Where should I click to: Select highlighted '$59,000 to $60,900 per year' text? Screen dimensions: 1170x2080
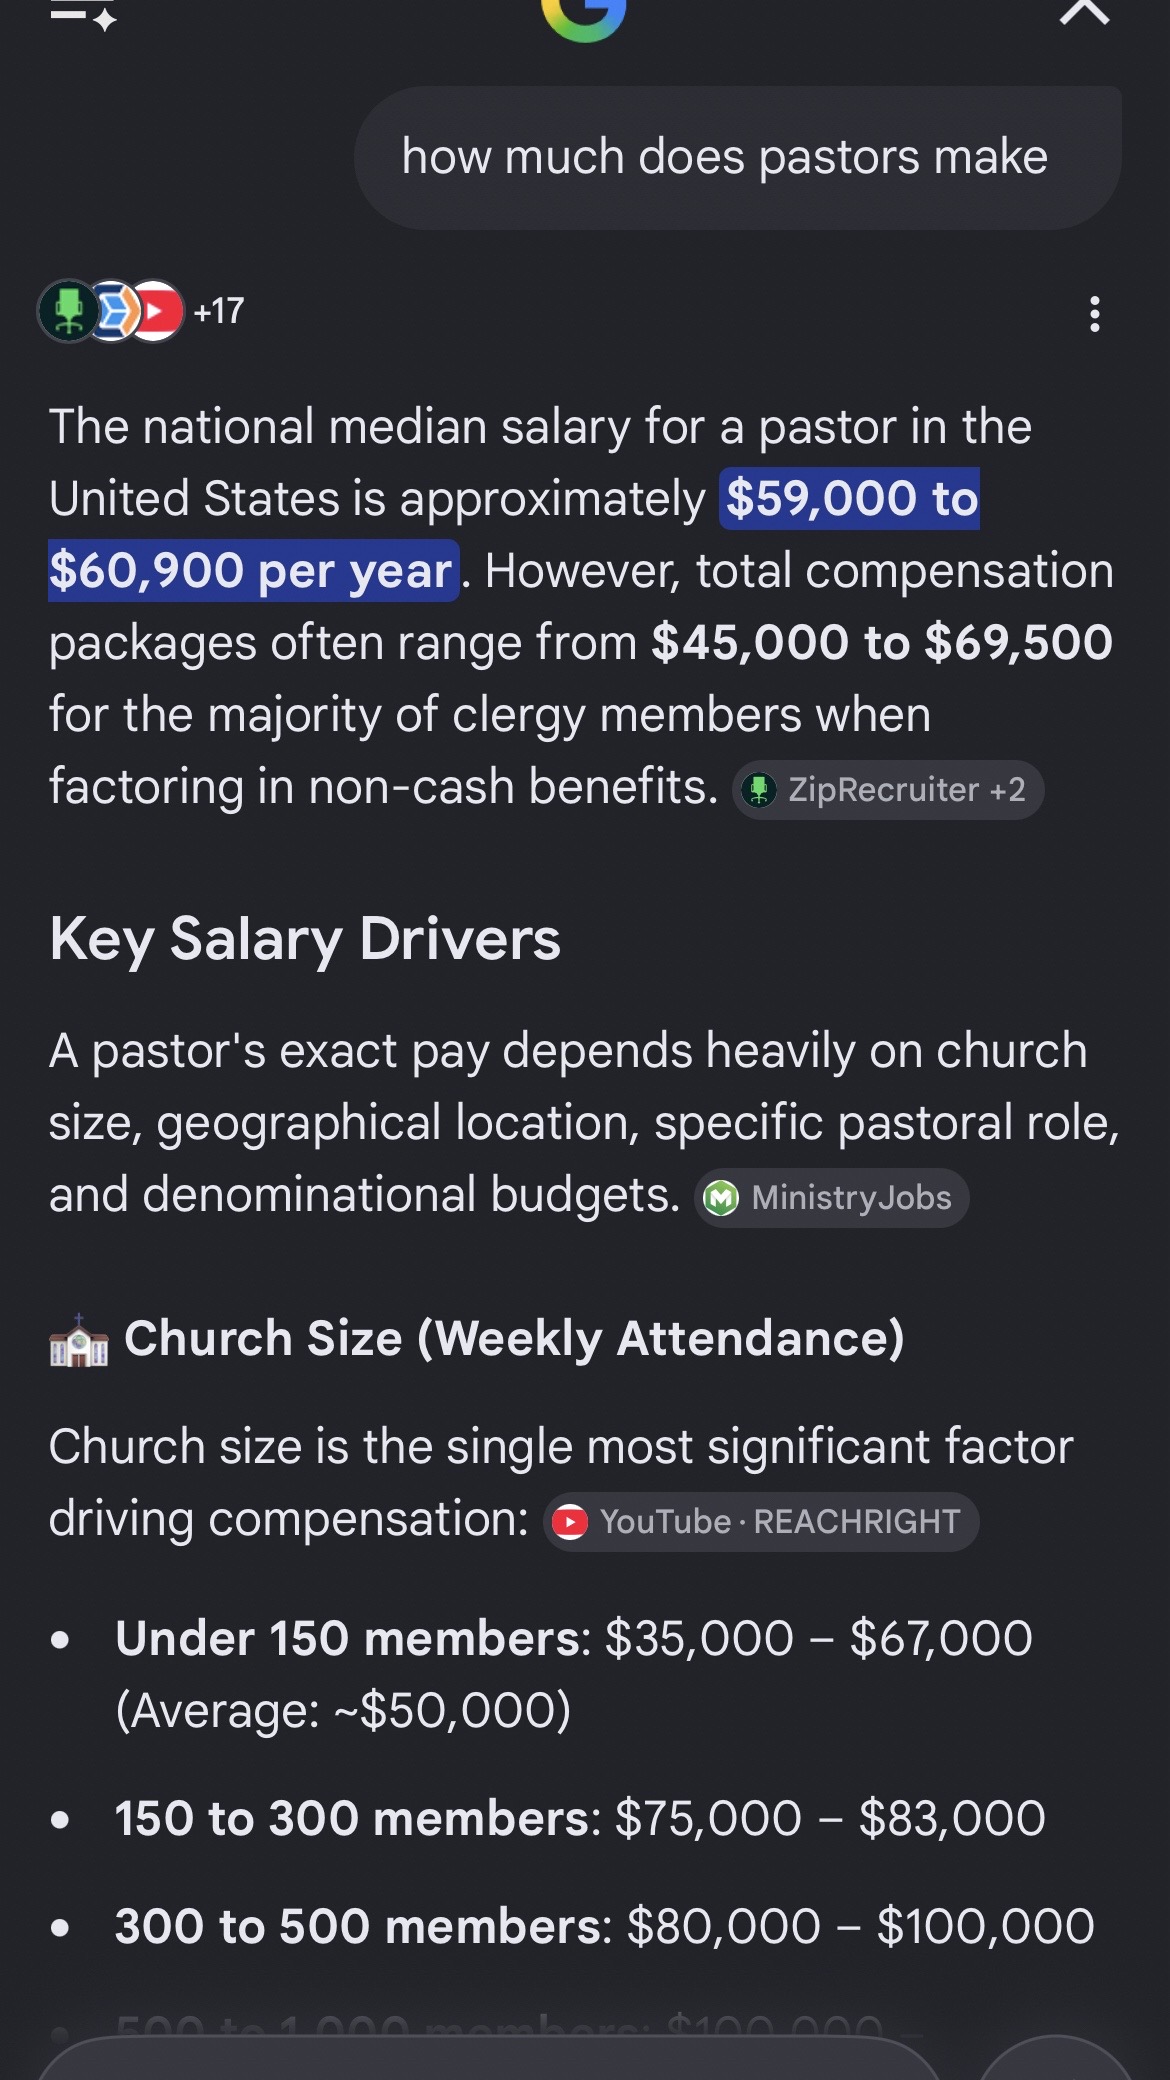pyautogui.click(x=514, y=534)
